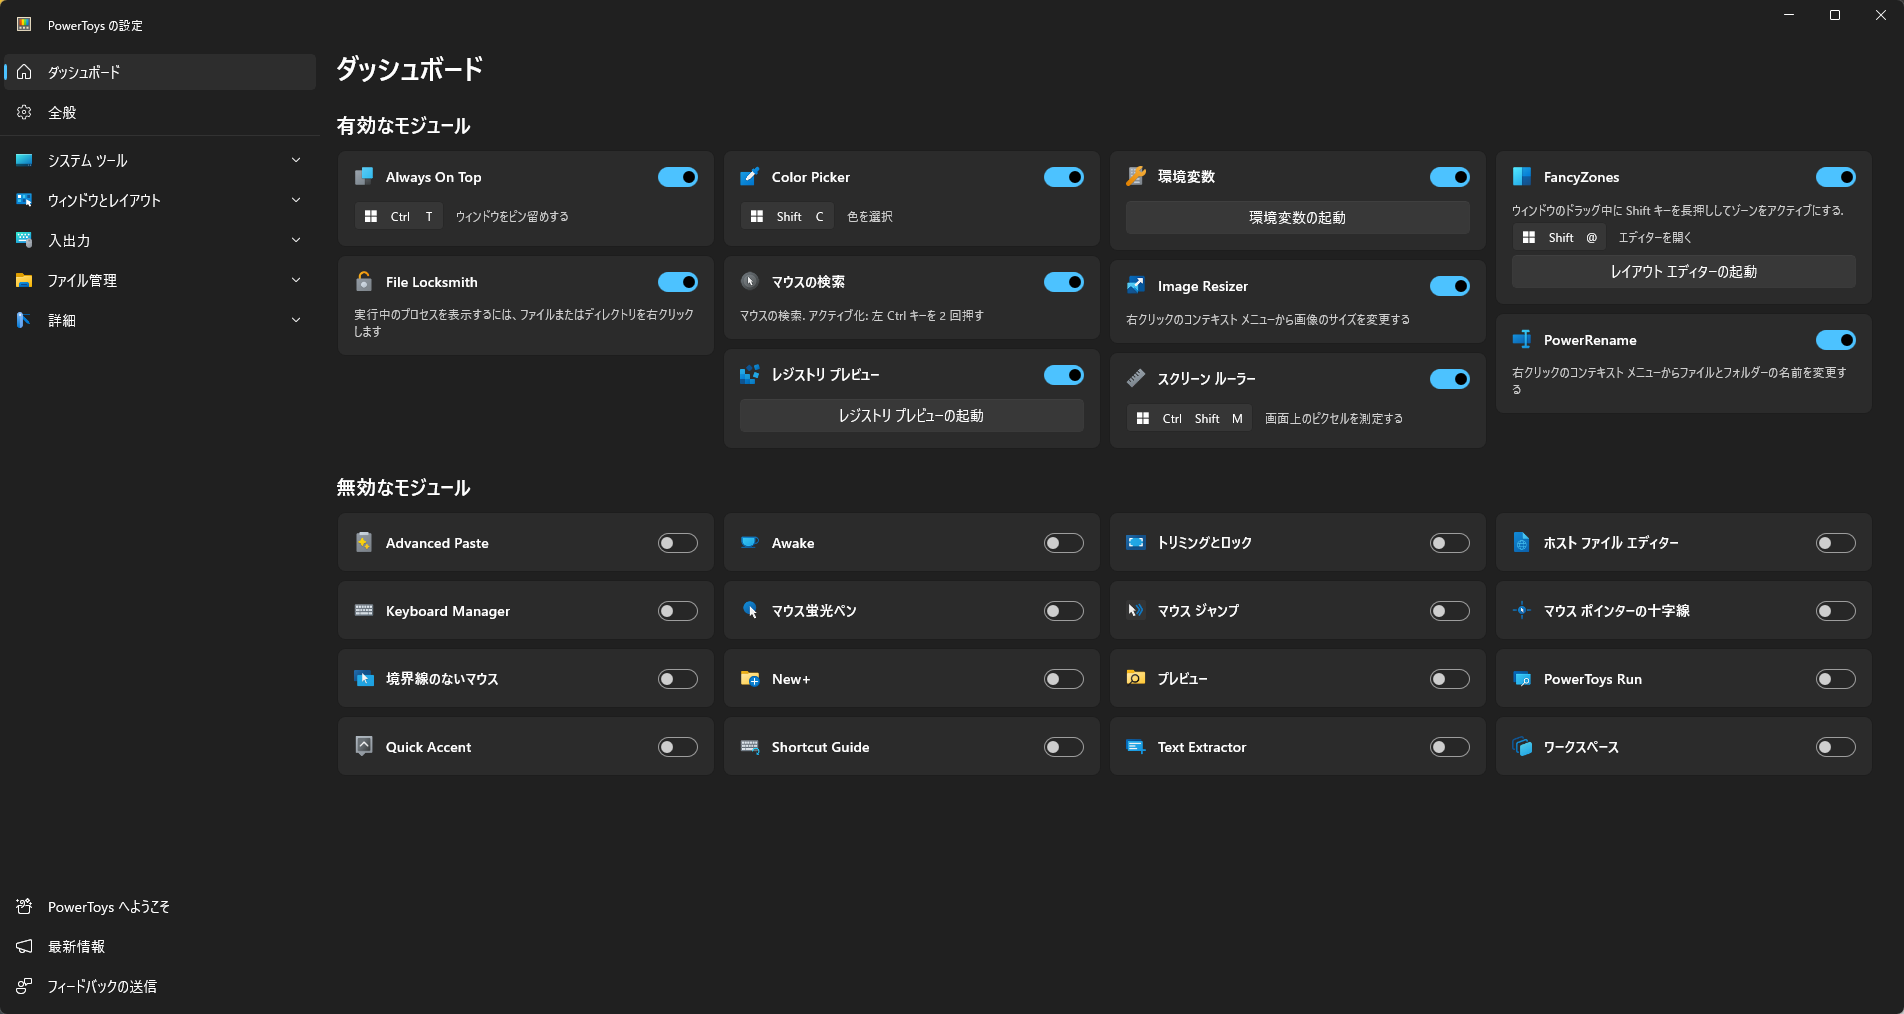Click the マウスの検索 module icon
The width and height of the screenshot is (1904, 1014).
(750, 282)
